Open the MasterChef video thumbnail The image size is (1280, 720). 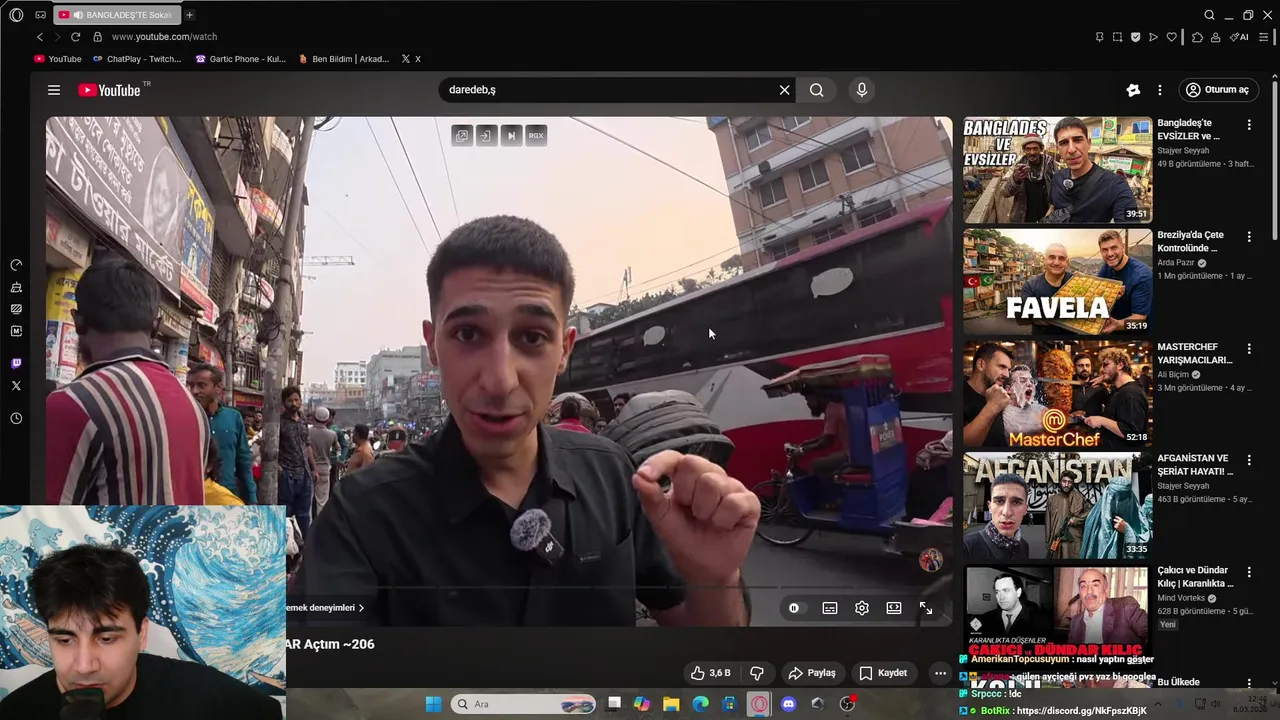coord(1057,394)
